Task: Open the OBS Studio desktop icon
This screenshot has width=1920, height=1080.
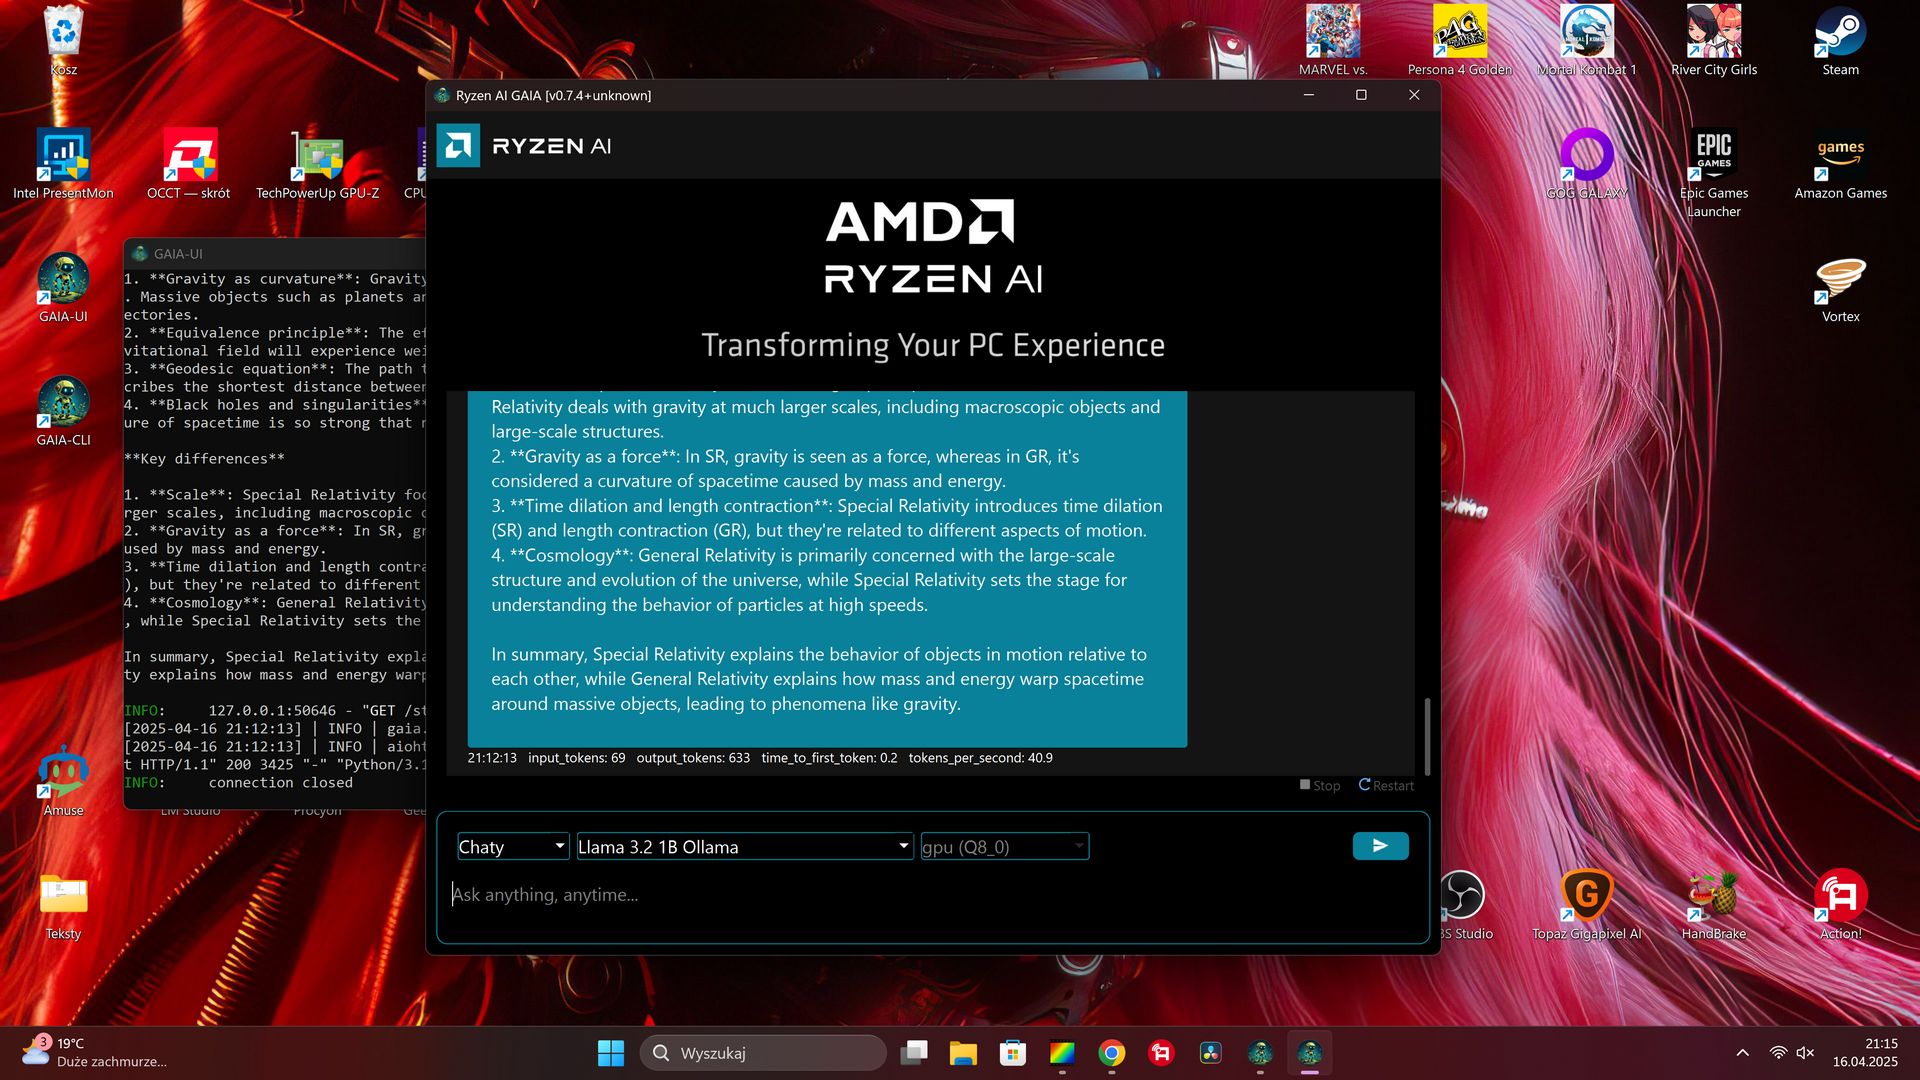Action: click(x=1464, y=905)
